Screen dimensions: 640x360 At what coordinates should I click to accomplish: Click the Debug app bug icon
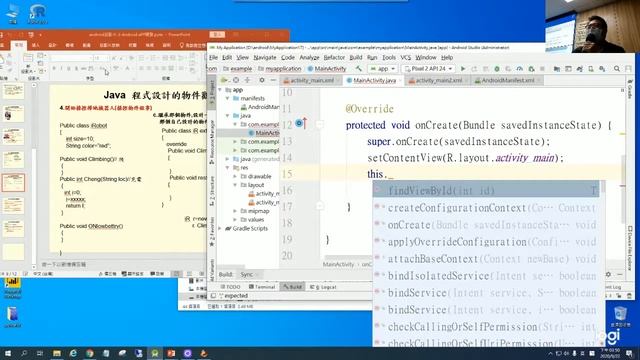tap(497, 69)
